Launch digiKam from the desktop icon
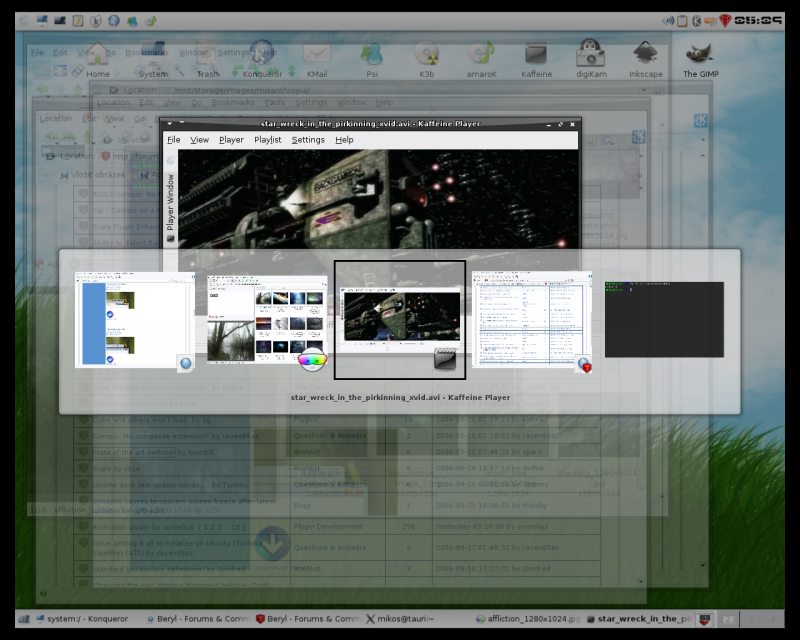This screenshot has height=640, width=800. [x=591, y=60]
